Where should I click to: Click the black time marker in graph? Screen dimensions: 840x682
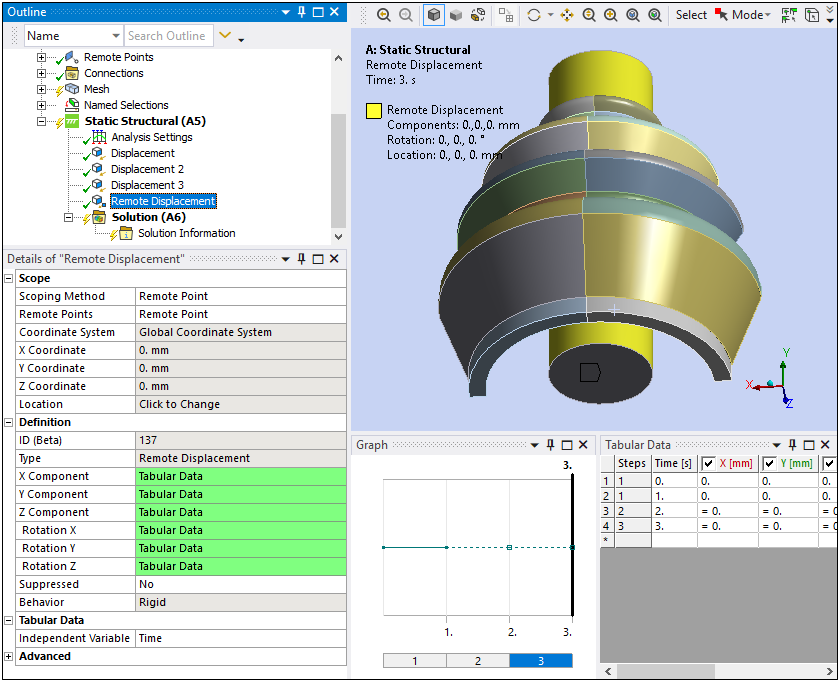[573, 544]
